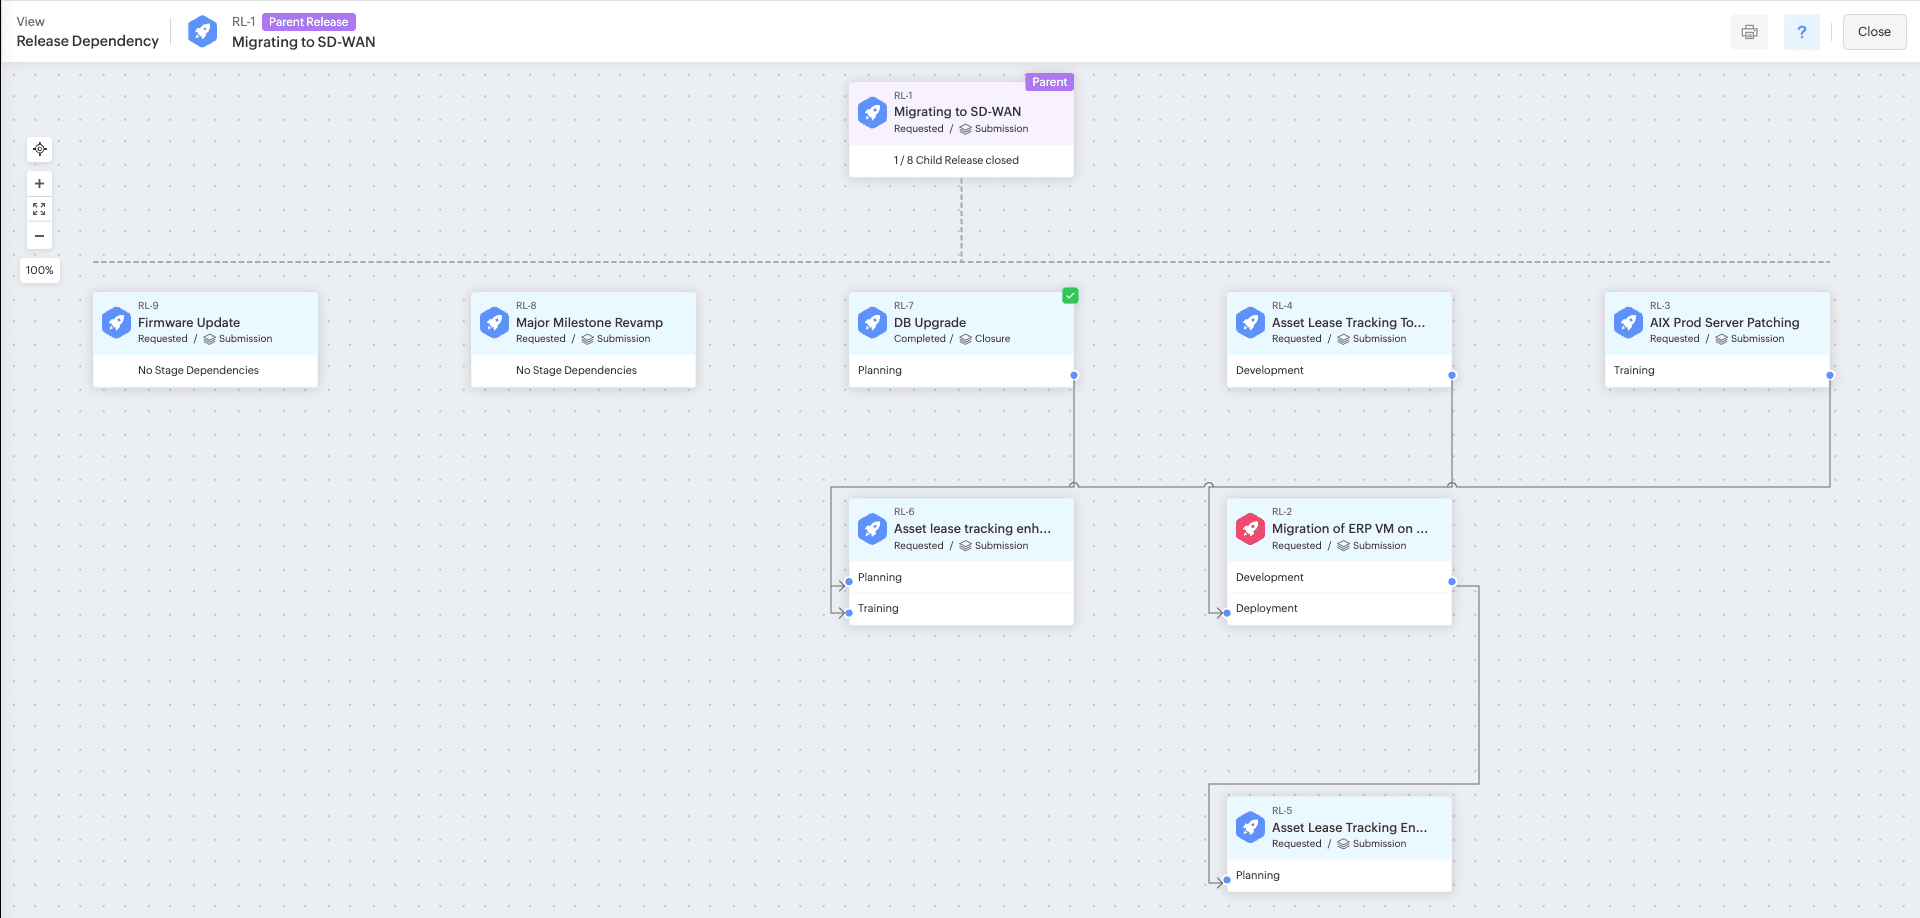Select the Planning stage on RL-6
Screen dimensions: 1920x918
(879, 577)
